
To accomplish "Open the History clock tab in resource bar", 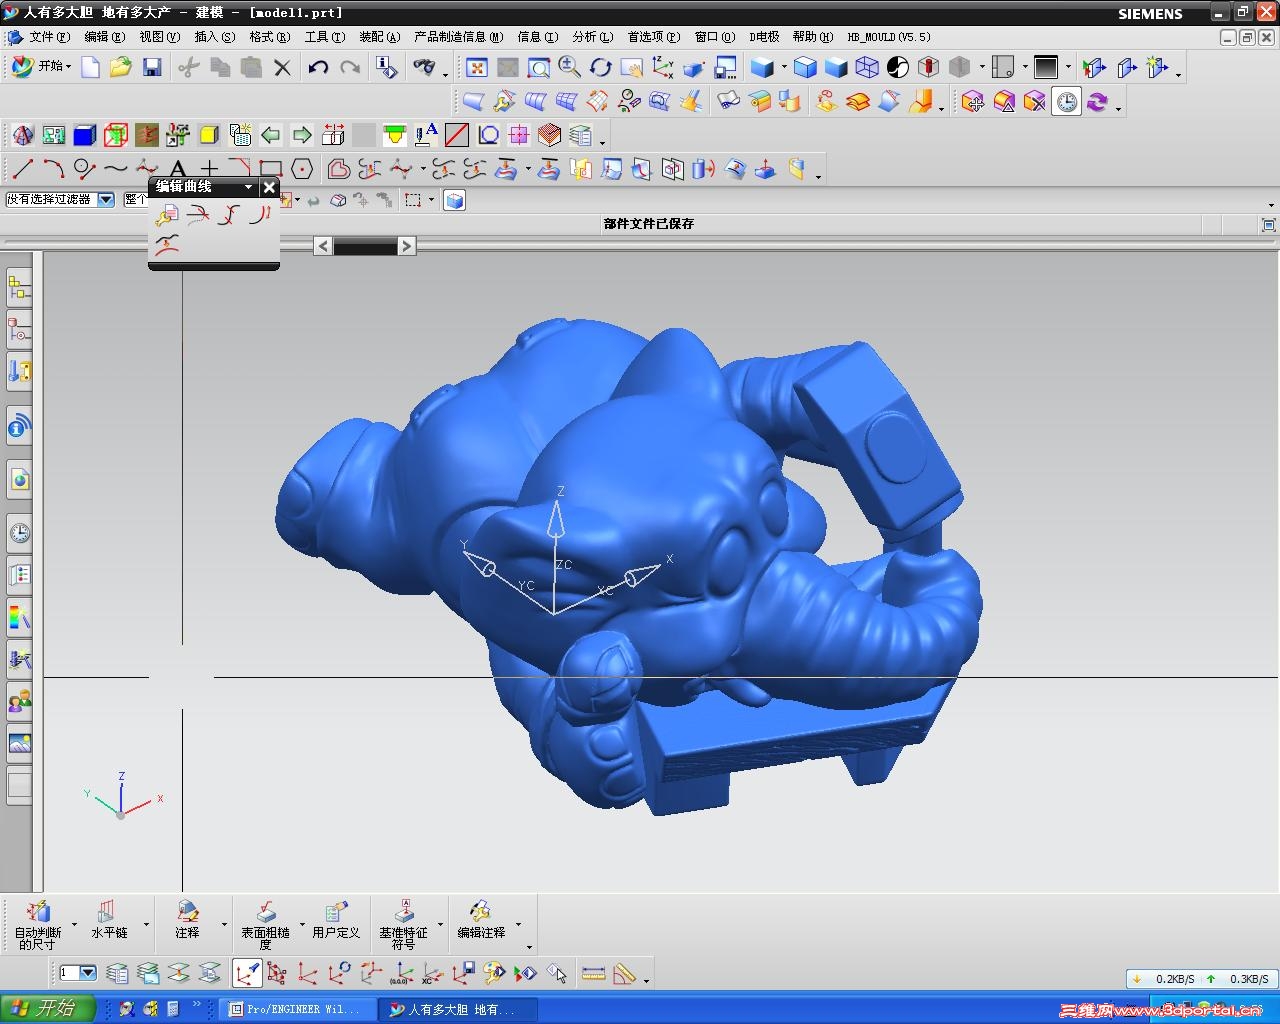I will pyautogui.click(x=19, y=533).
